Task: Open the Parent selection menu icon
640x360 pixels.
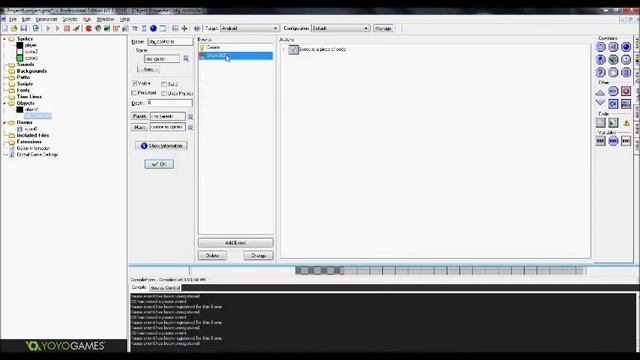Action: (190, 117)
